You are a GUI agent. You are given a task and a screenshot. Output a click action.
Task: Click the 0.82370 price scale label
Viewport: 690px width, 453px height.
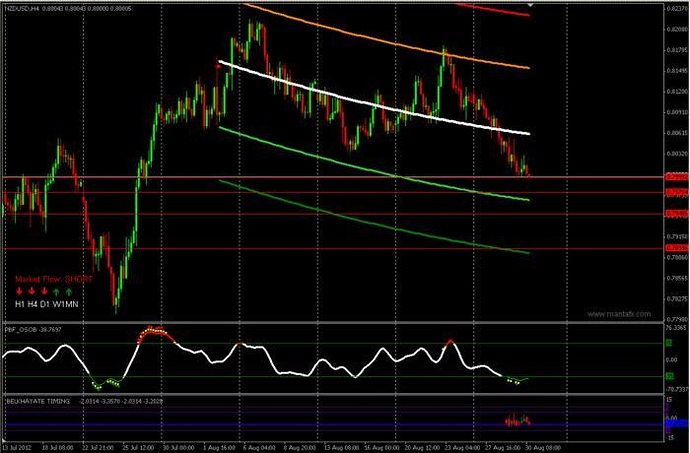point(677,8)
